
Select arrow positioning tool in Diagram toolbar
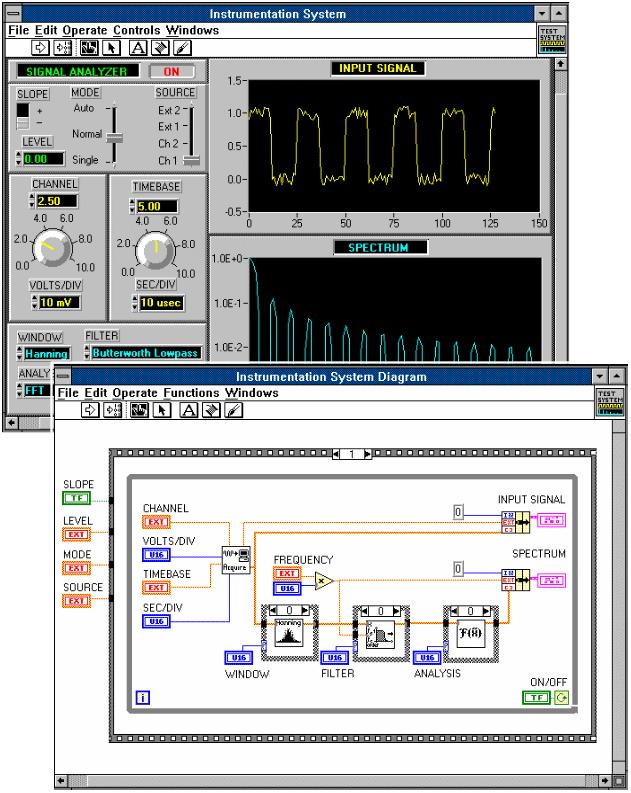[x=162, y=410]
